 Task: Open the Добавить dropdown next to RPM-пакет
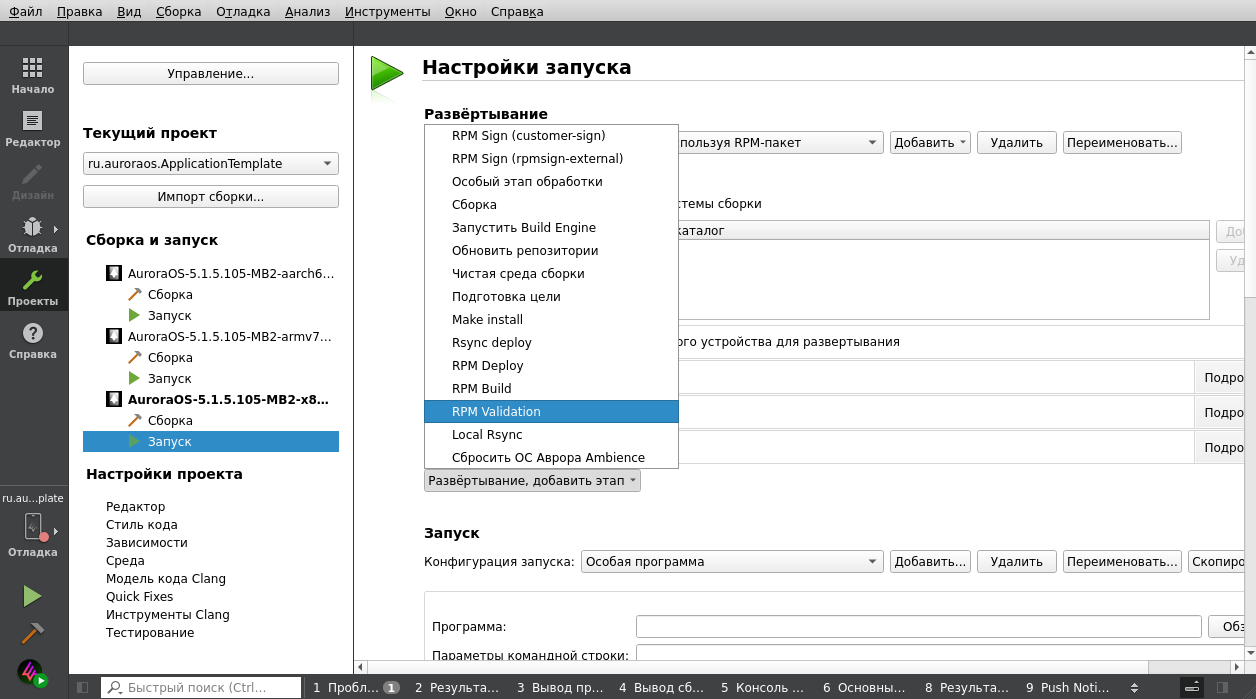[930, 142]
